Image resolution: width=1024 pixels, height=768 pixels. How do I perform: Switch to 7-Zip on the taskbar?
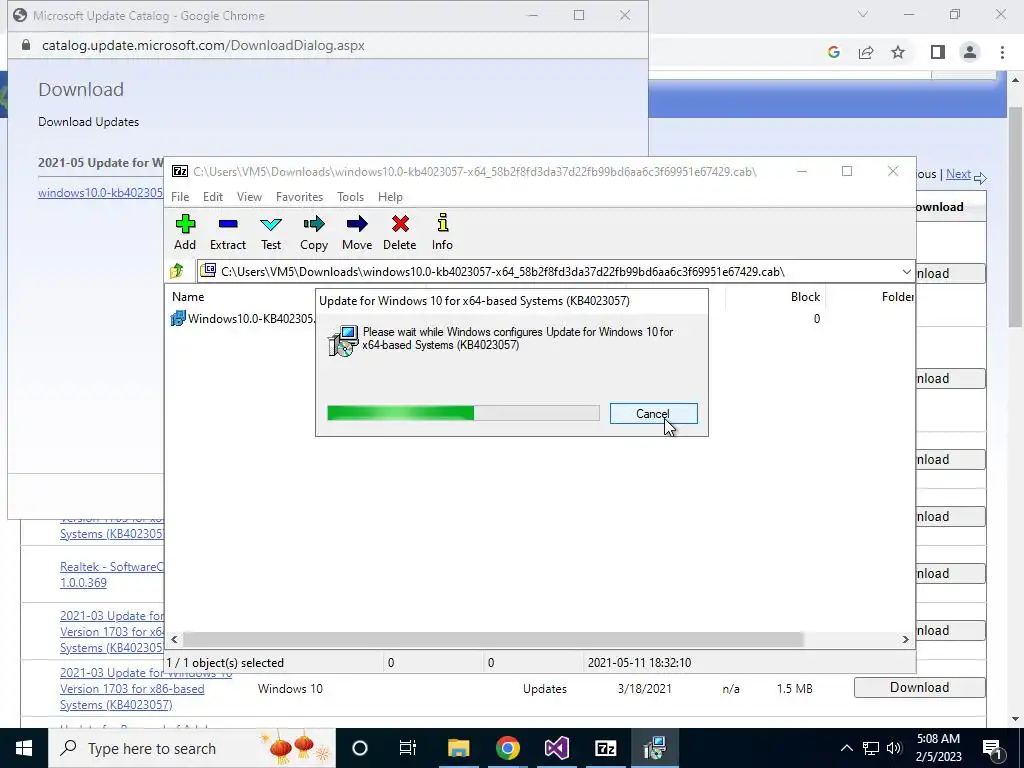[x=605, y=748]
